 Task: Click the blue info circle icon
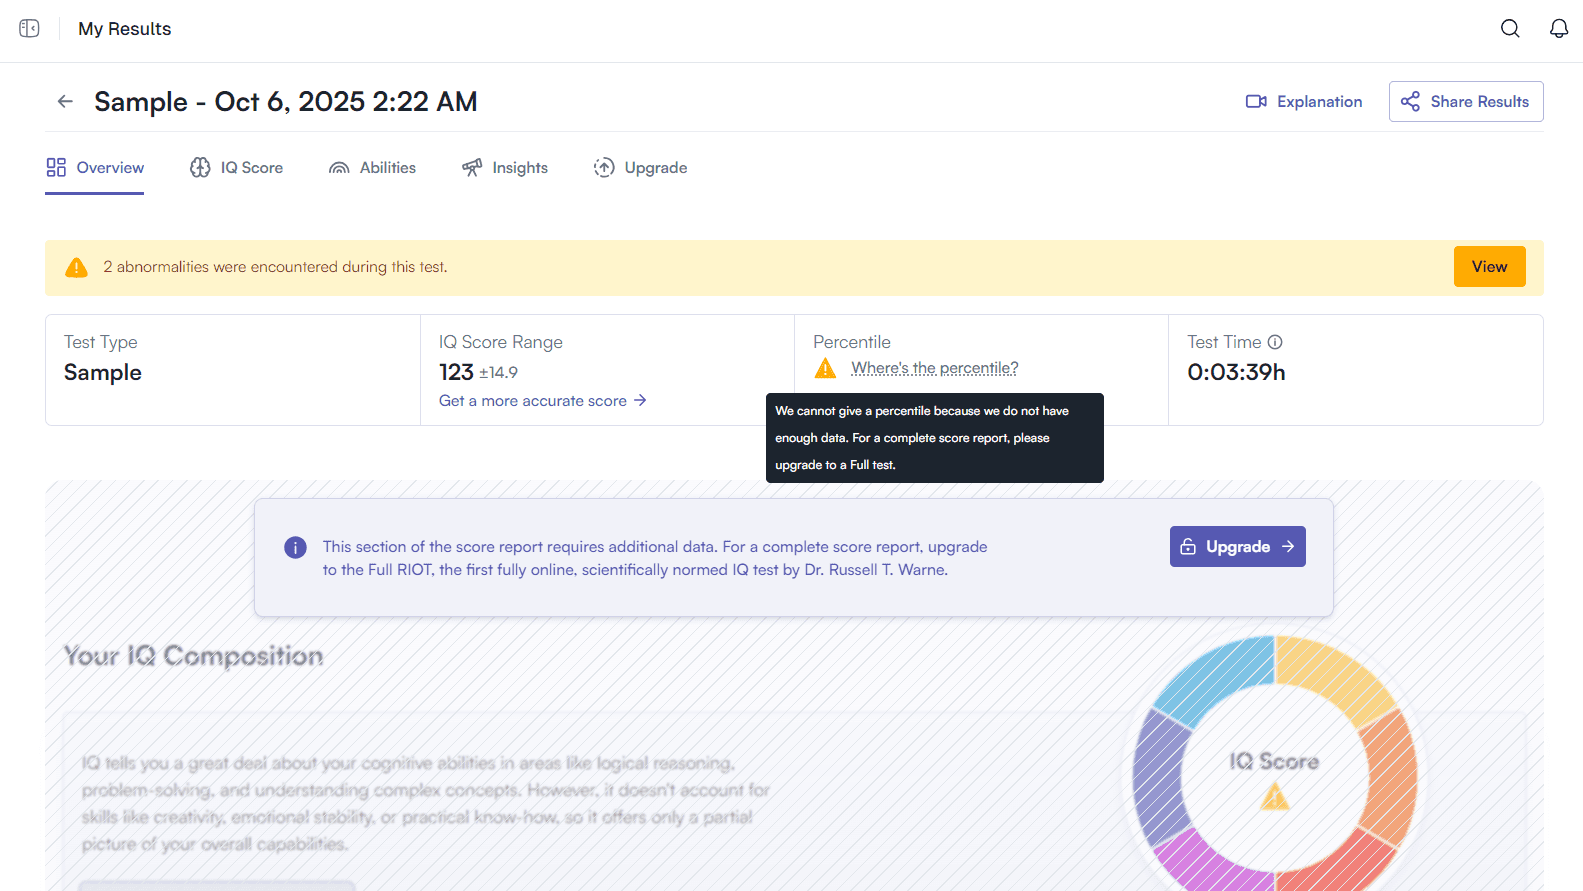pyautogui.click(x=295, y=547)
